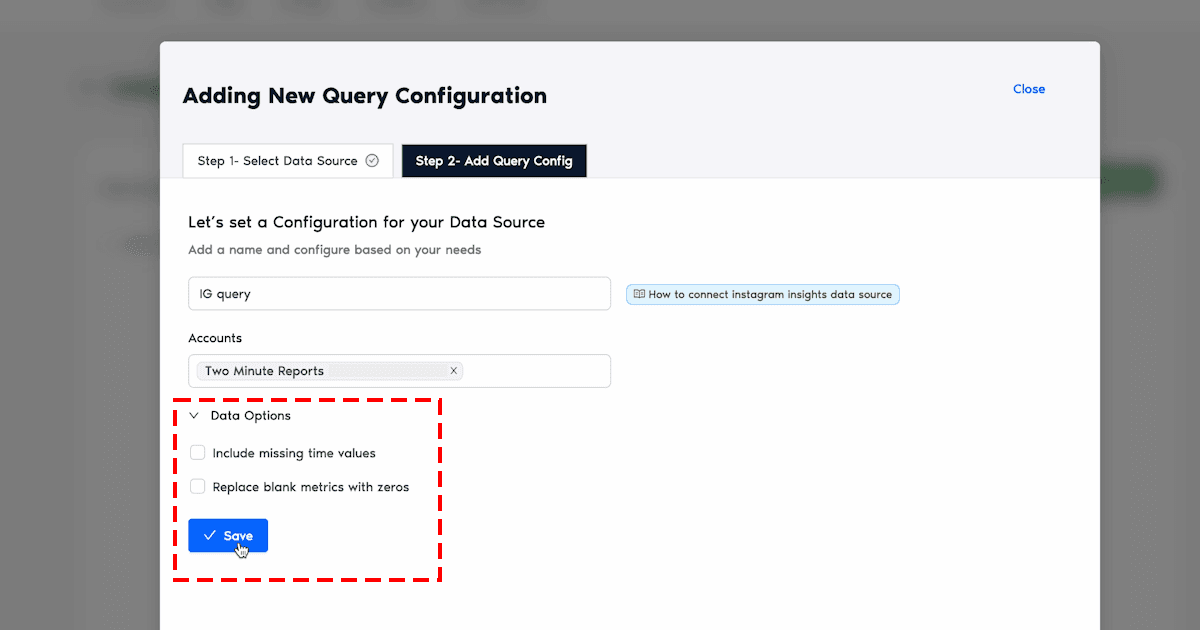Click the book icon beside the help link
Image resolution: width=1200 pixels, height=630 pixels.
click(639, 295)
